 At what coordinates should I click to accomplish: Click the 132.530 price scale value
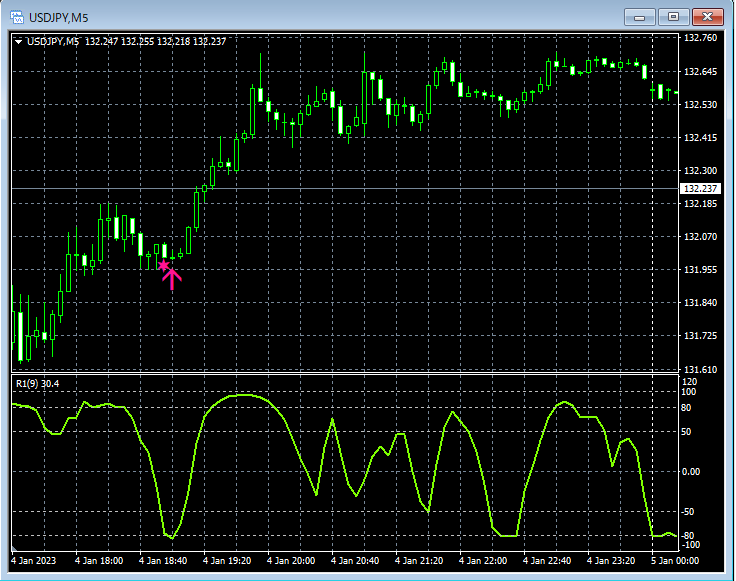(x=700, y=105)
